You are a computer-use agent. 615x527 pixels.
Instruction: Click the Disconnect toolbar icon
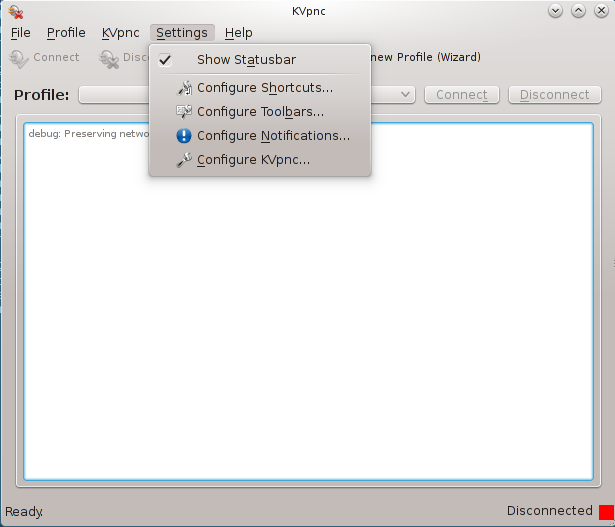click(x=109, y=59)
